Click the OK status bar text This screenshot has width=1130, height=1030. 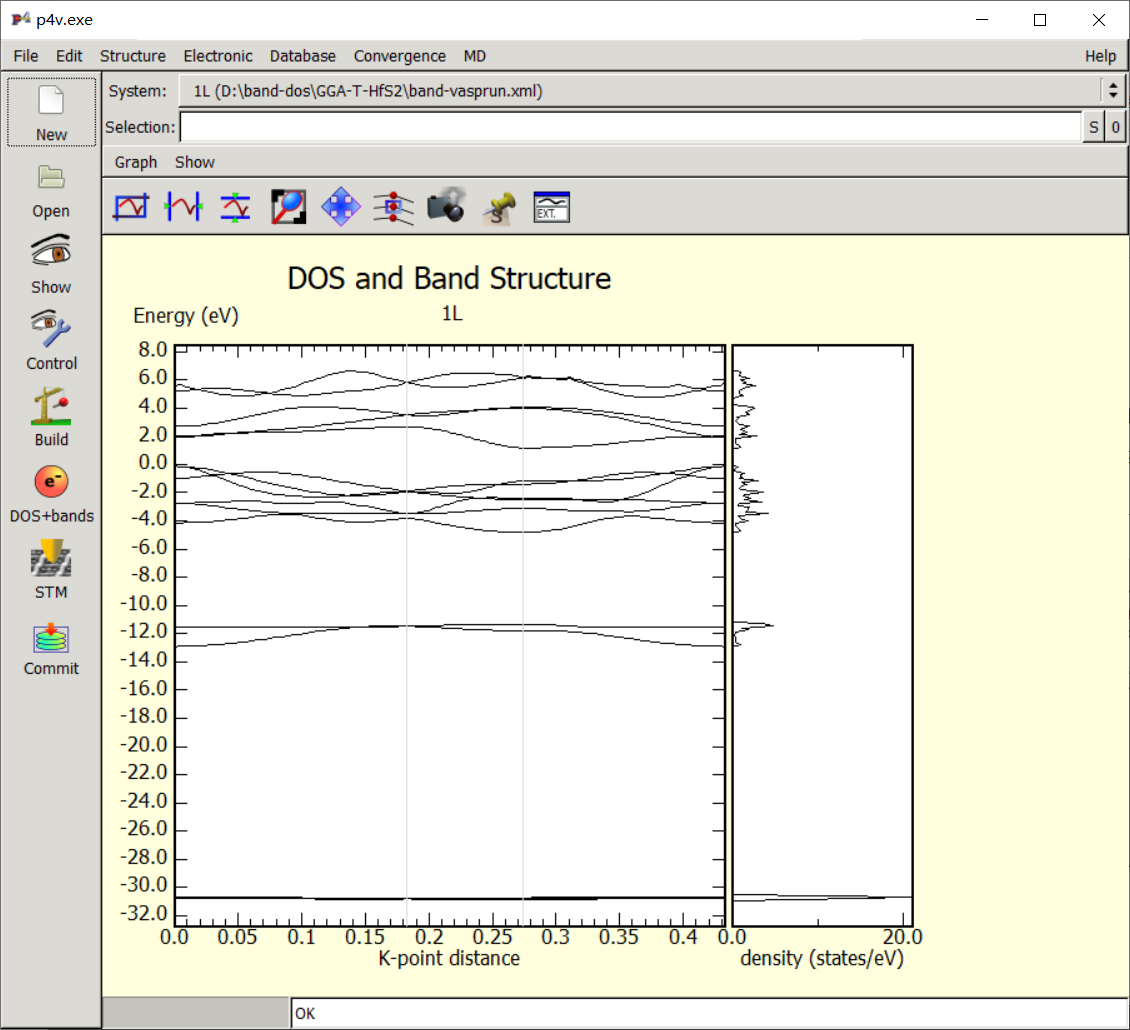coord(305,1013)
